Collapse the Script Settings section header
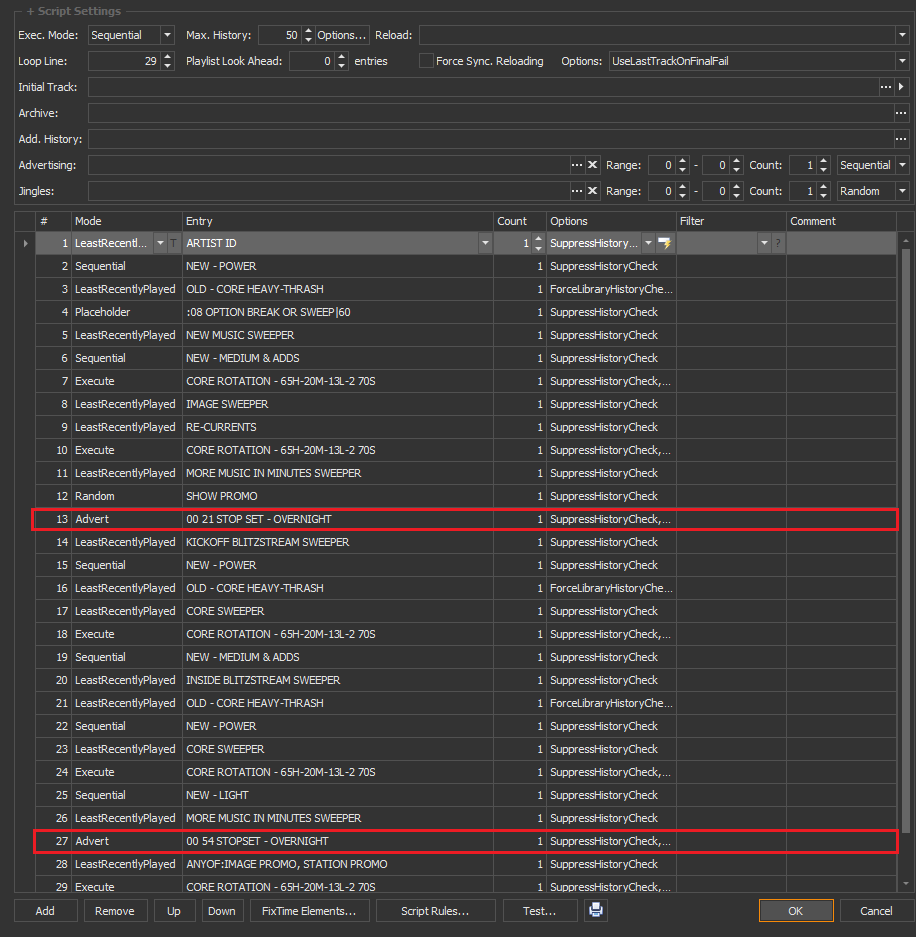The width and height of the screenshot is (916, 937). tap(73, 11)
